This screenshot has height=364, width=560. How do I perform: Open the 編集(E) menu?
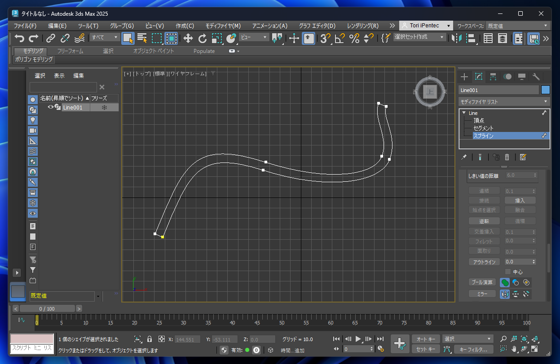click(57, 26)
